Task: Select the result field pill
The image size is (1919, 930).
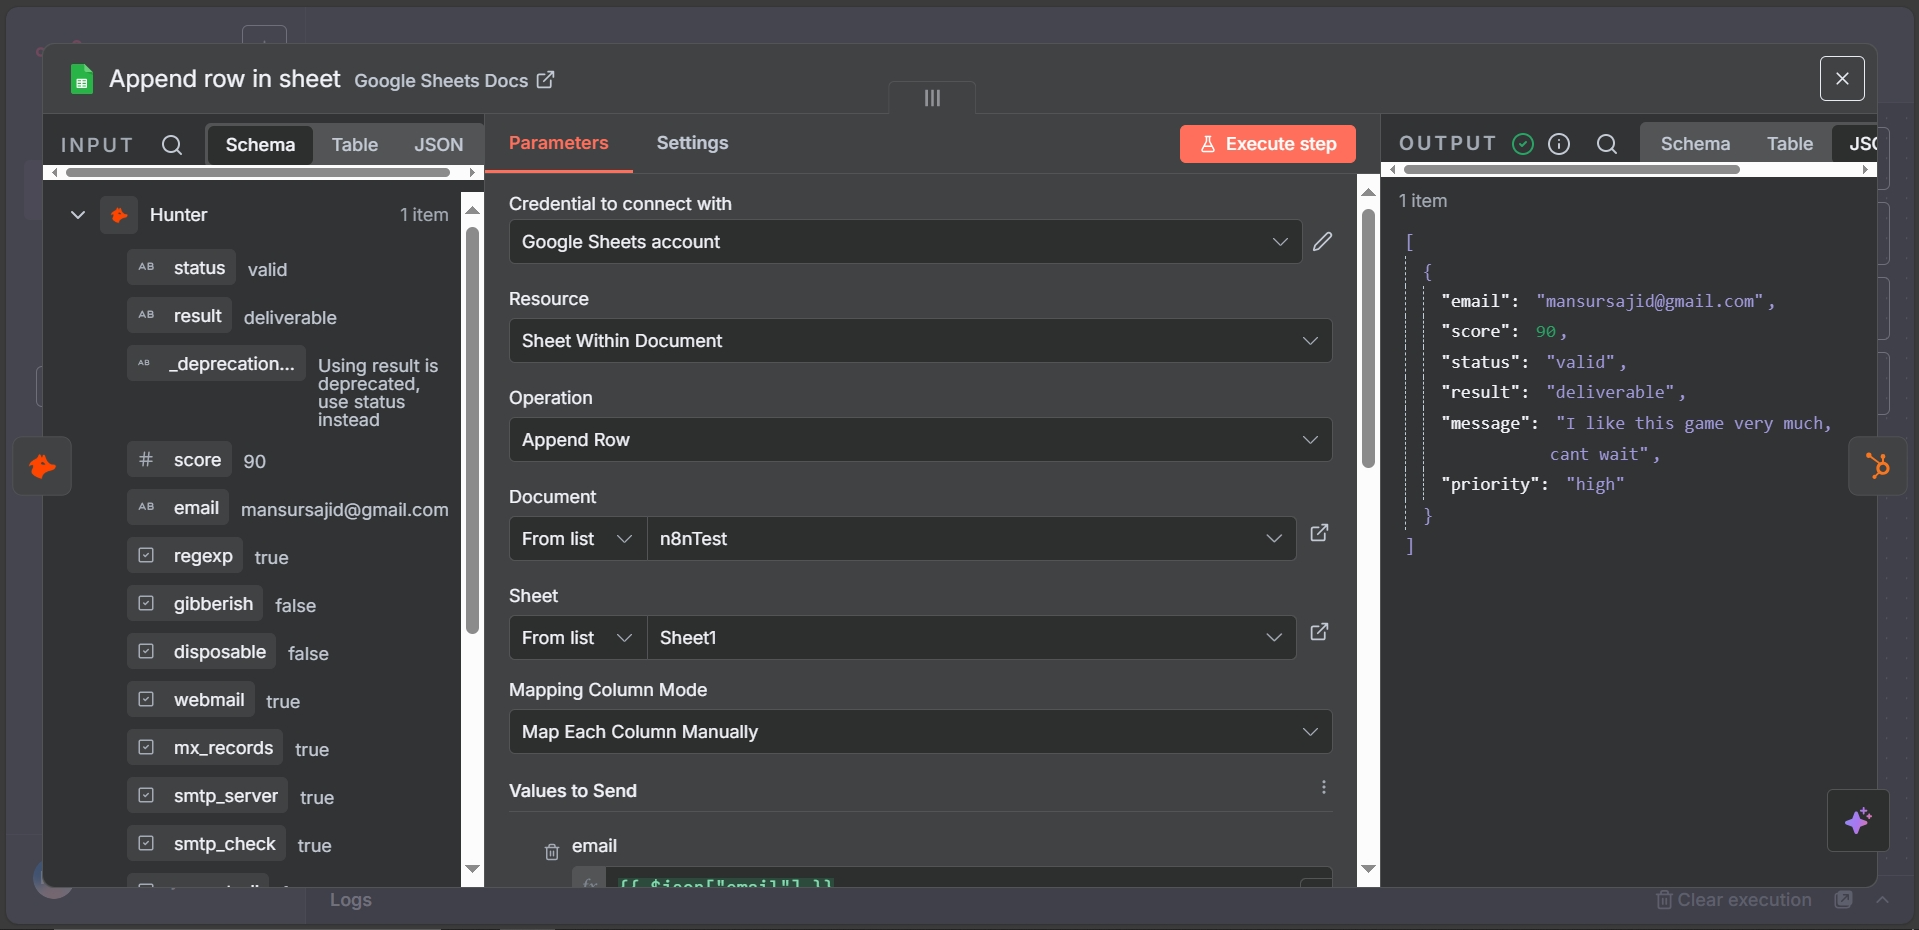Action: coord(179,316)
